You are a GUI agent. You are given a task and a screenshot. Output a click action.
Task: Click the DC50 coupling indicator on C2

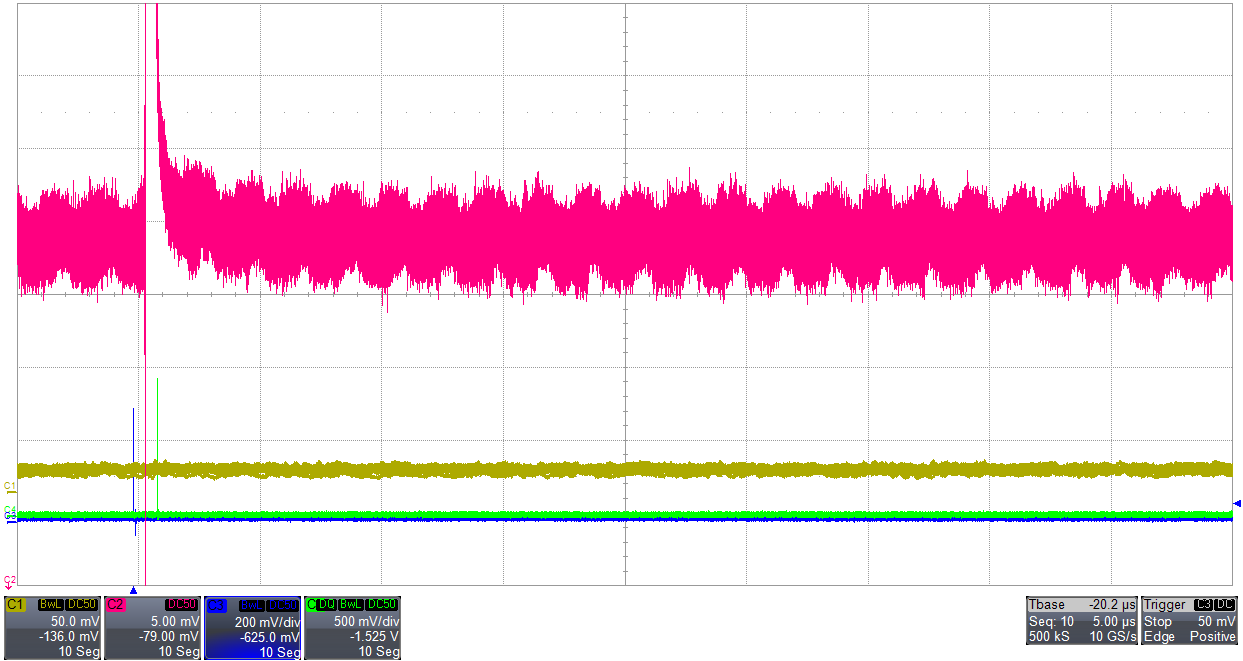click(x=183, y=605)
